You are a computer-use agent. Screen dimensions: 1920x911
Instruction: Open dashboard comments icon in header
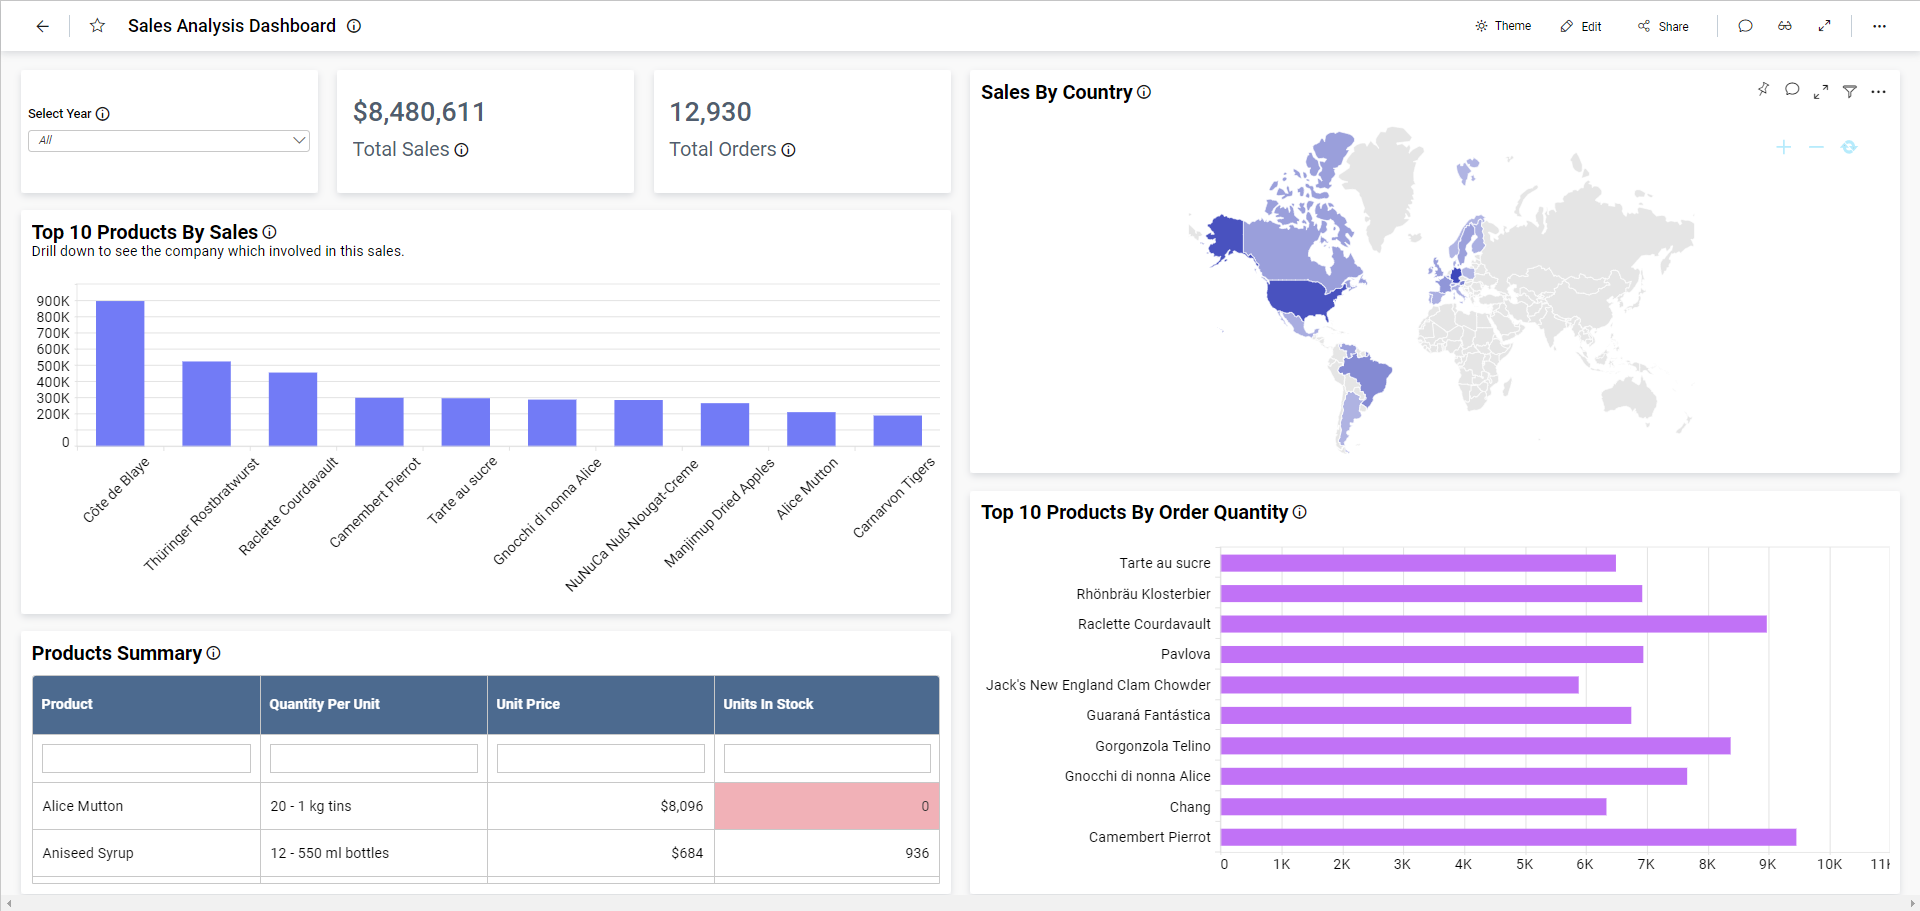pyautogui.click(x=1745, y=26)
